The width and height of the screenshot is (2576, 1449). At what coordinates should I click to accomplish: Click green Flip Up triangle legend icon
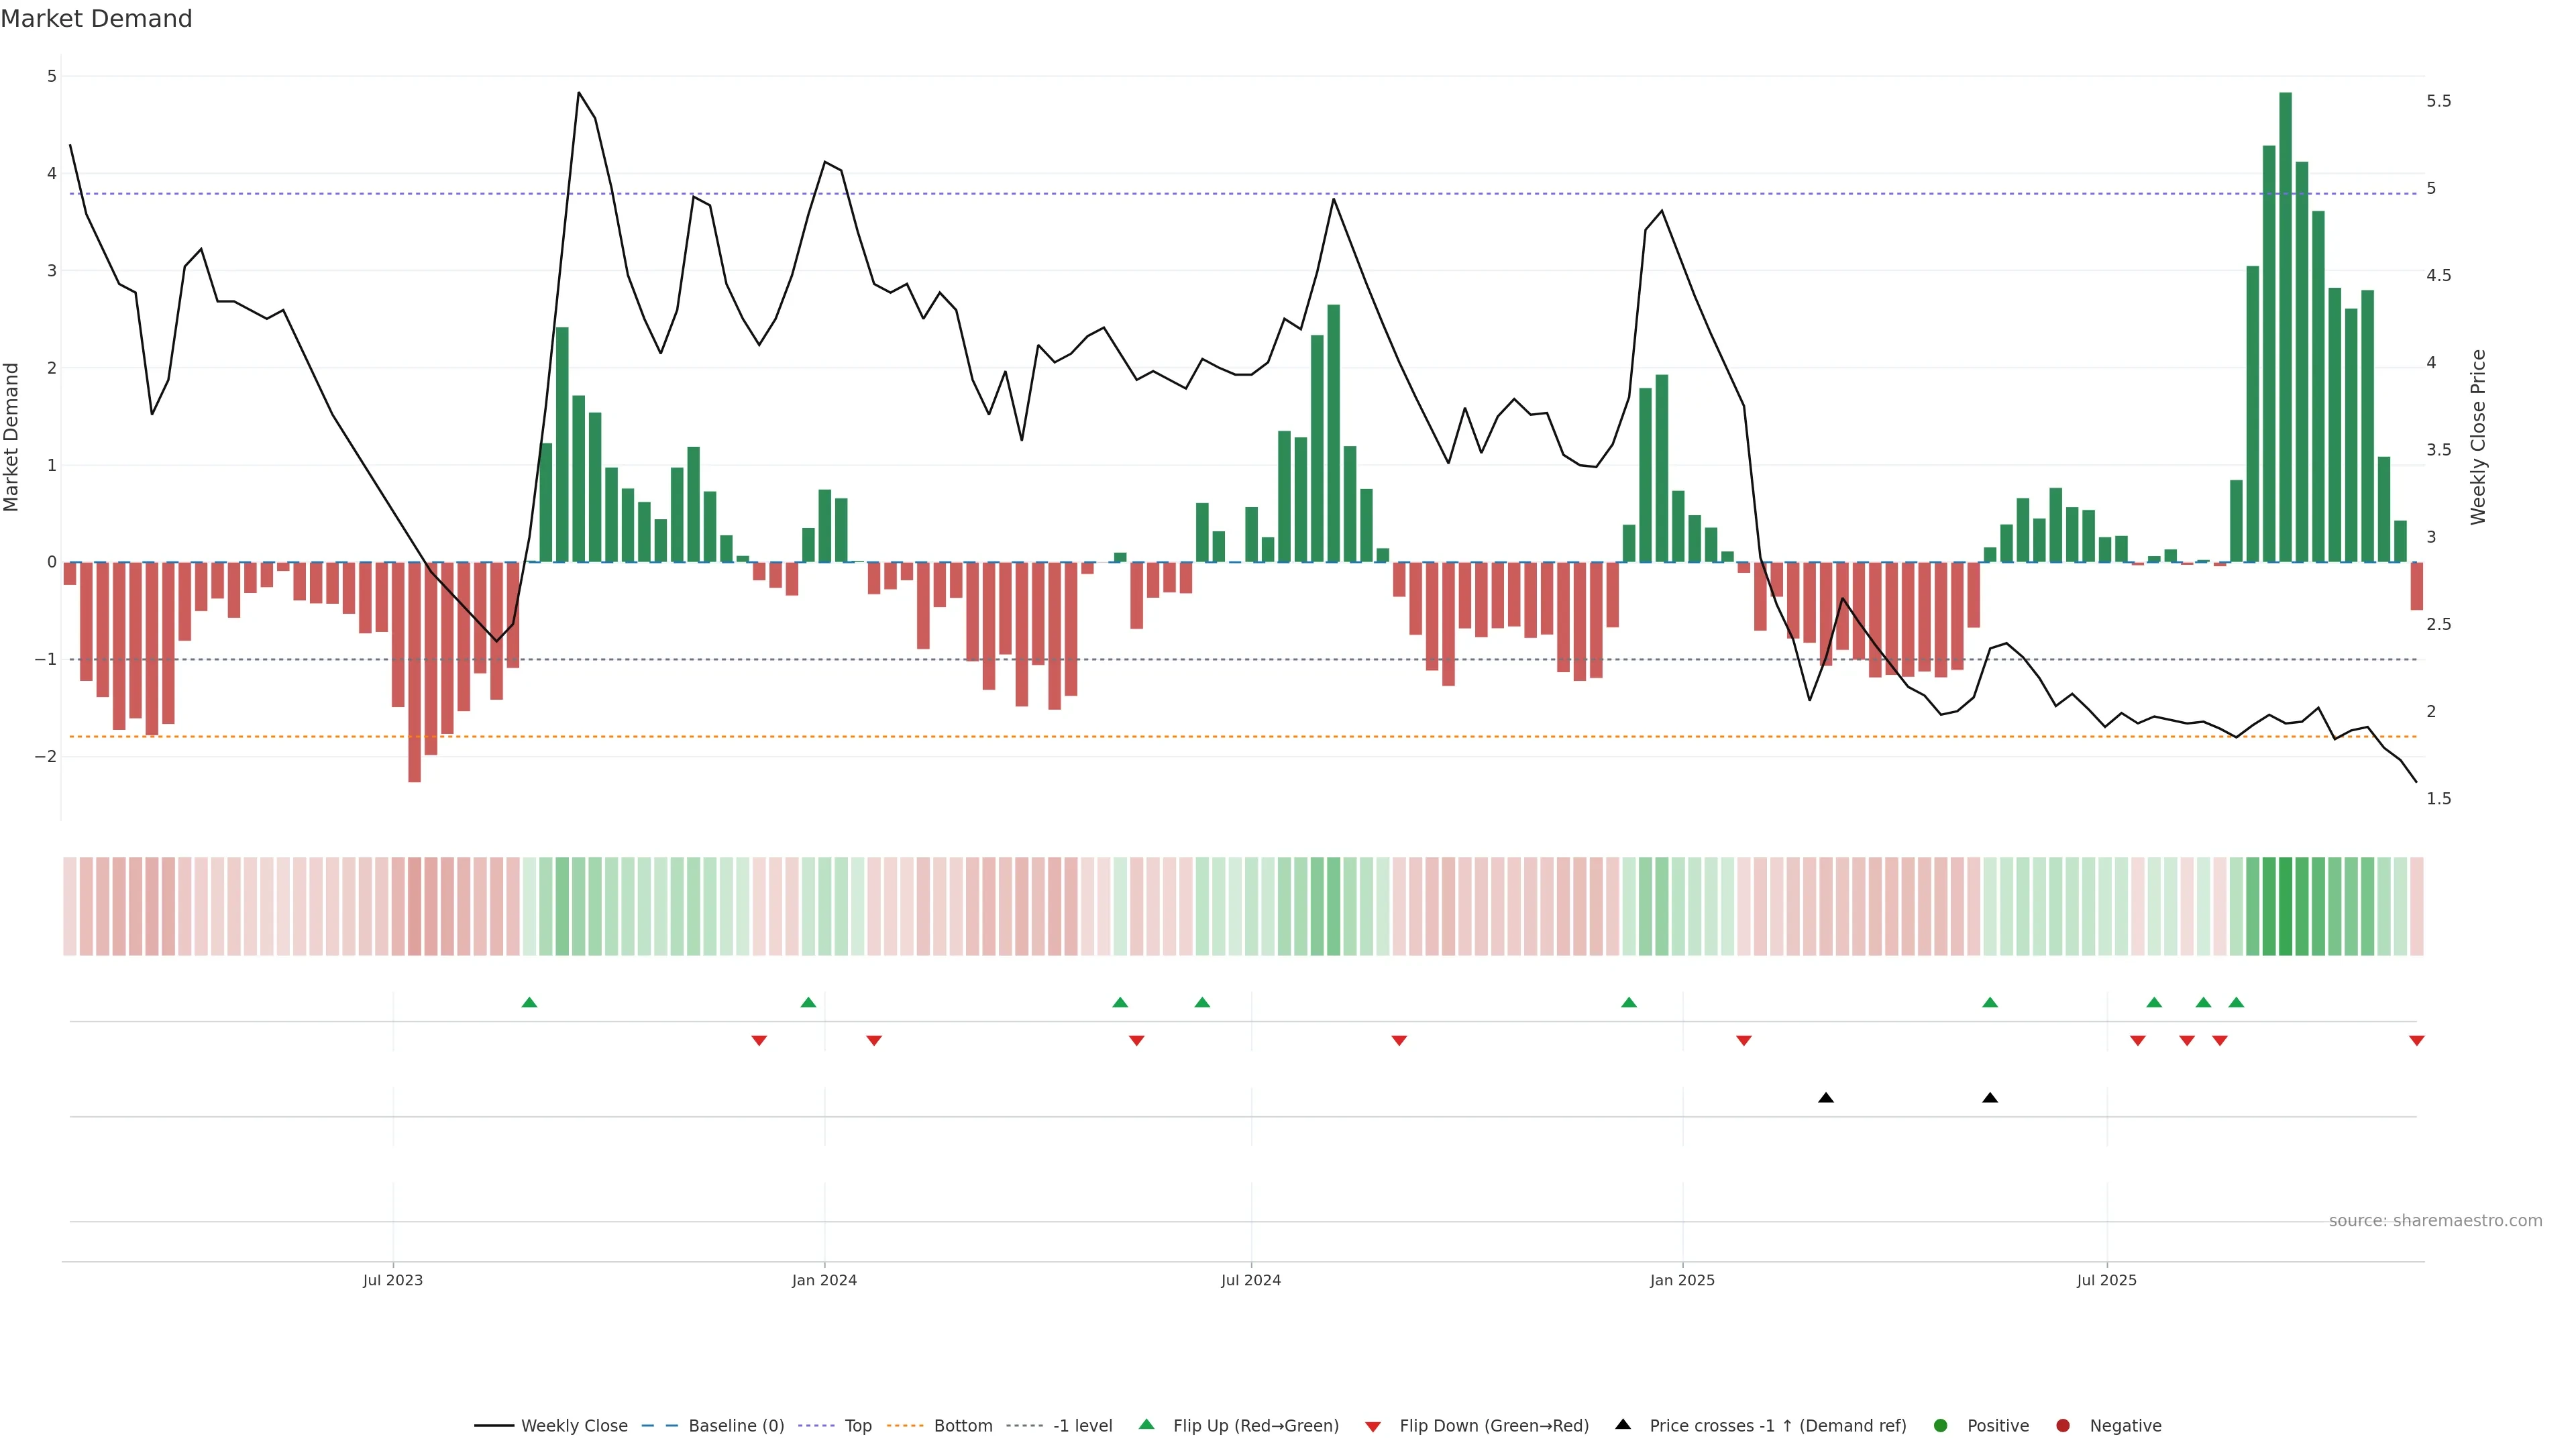click(1147, 1425)
